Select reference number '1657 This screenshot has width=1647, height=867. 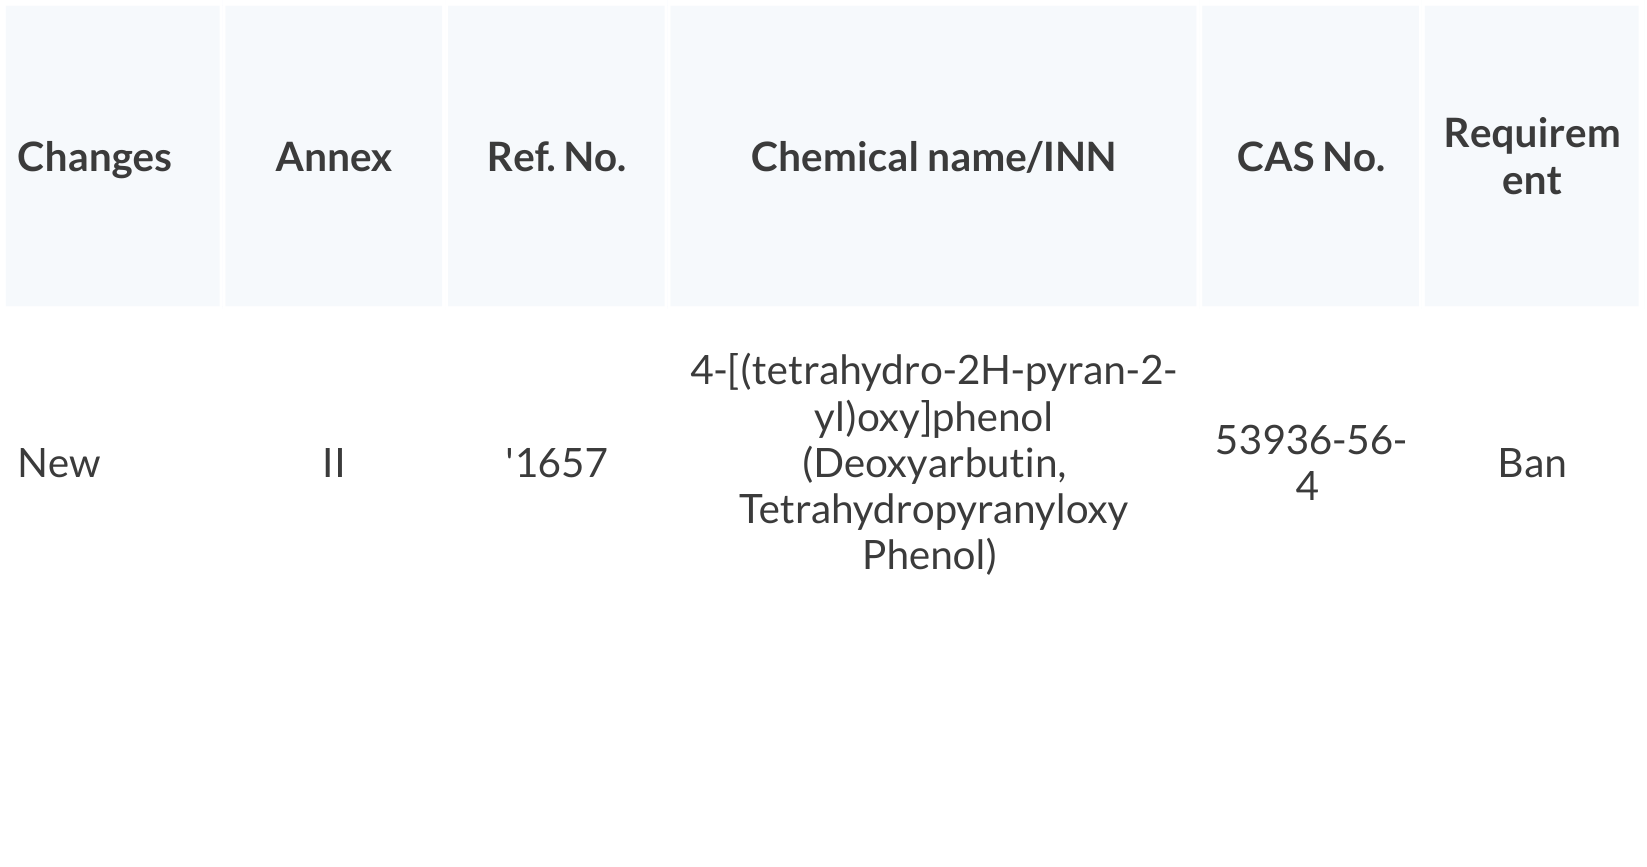tap(556, 463)
